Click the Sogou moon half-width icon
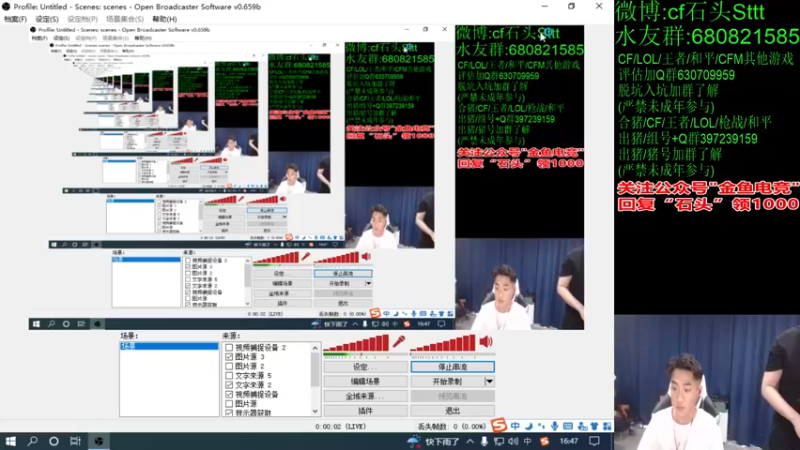Image resolution: width=800 pixels, height=450 pixels. [x=529, y=426]
